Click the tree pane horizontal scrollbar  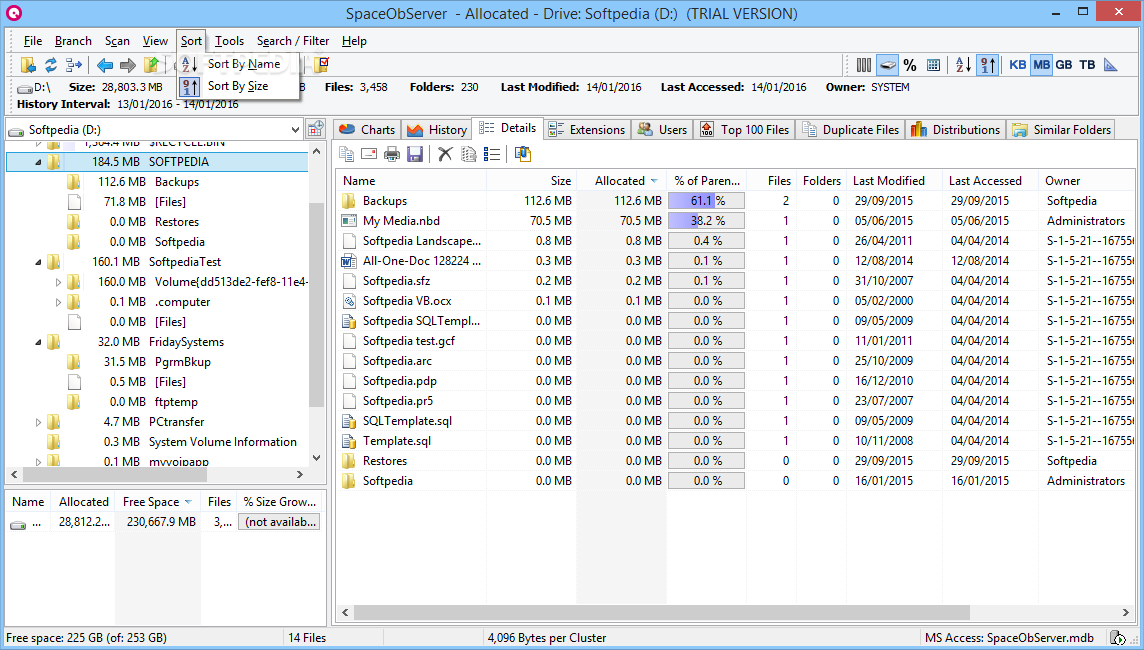[115, 474]
